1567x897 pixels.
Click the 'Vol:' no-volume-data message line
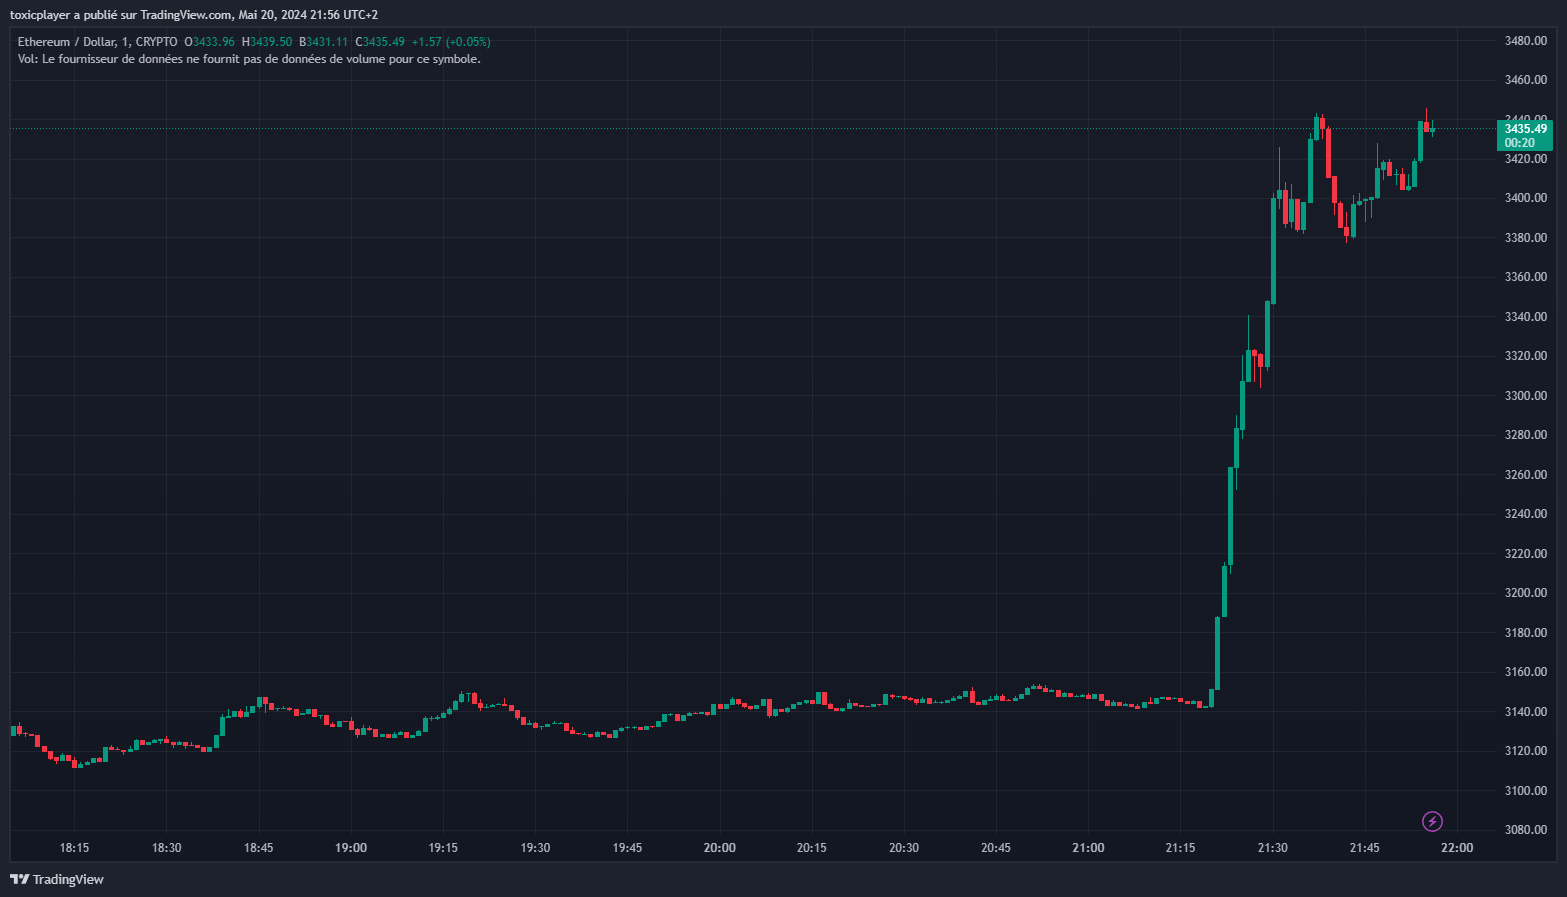(249, 59)
